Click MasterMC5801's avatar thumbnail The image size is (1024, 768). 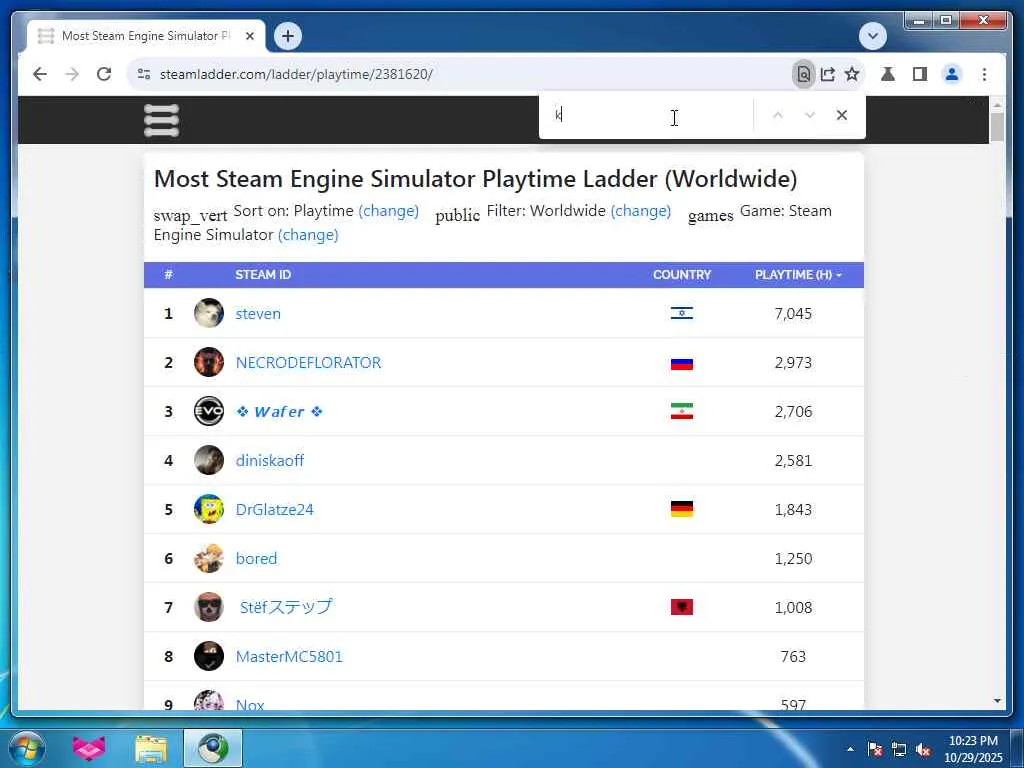(x=209, y=656)
